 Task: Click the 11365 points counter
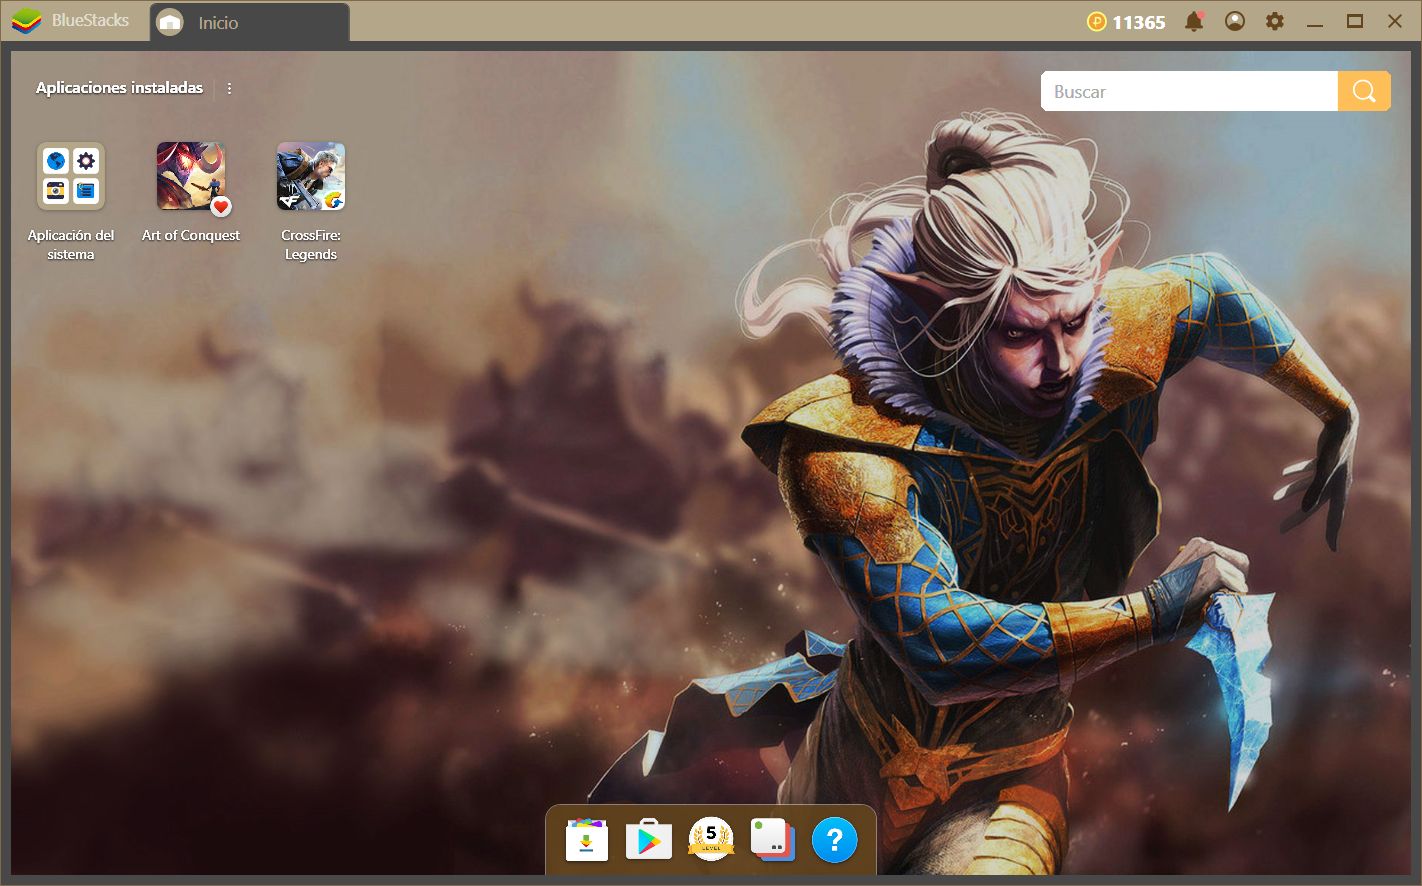click(1139, 22)
